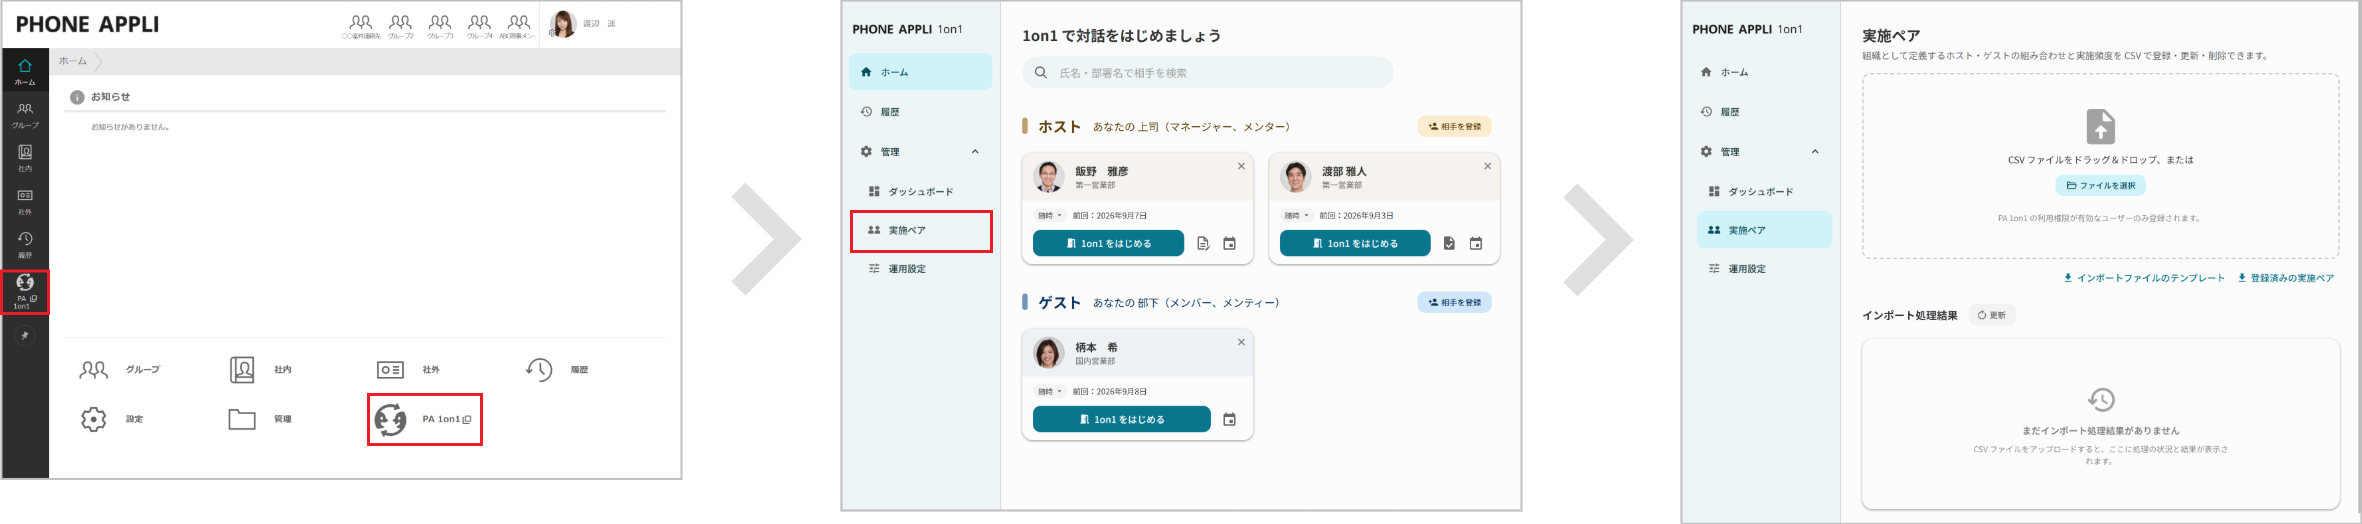Screen dimensions: 2362x524
Task: Click 更新 refresh button
Action: pyautogui.click(x=1992, y=315)
